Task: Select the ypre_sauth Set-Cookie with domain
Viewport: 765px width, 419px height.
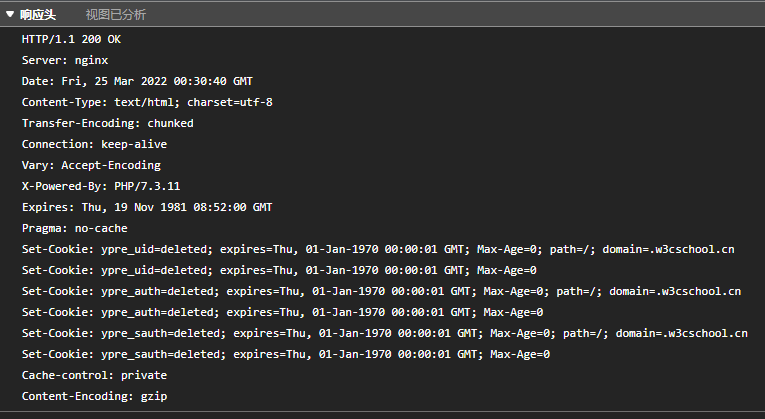Action: click(x=385, y=333)
